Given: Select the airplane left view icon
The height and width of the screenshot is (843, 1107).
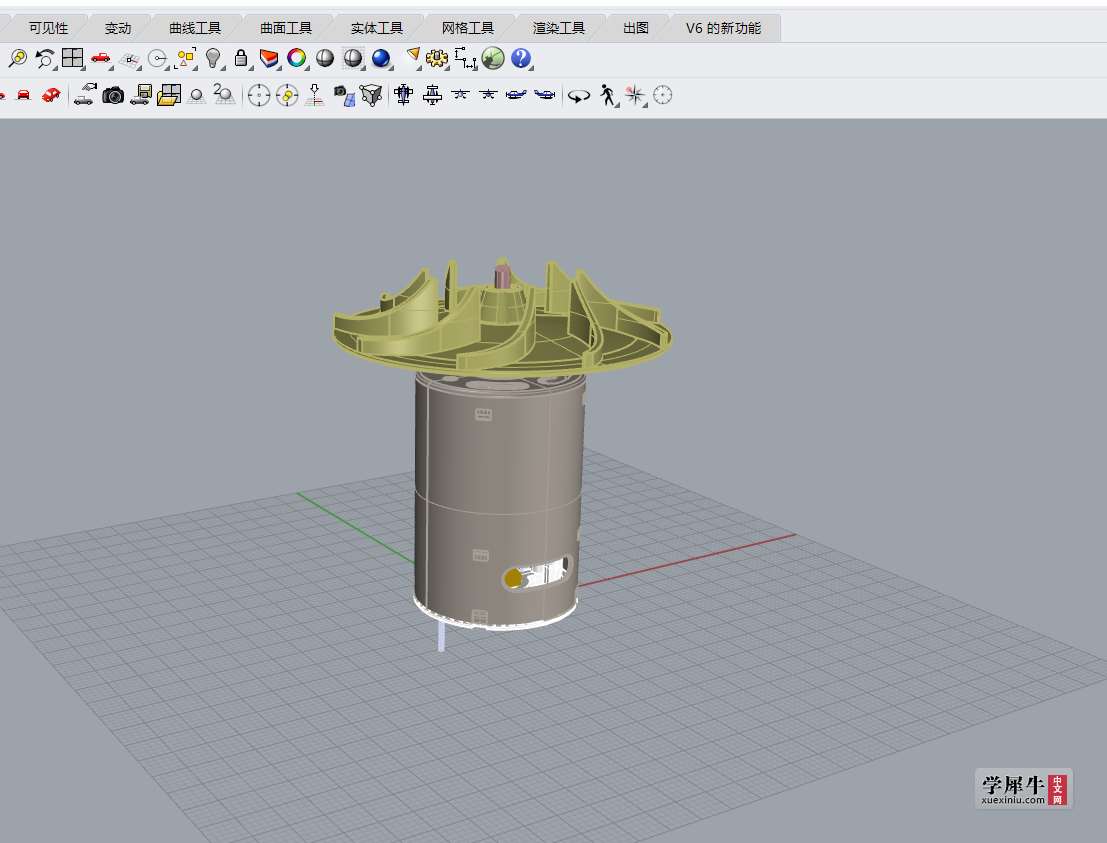Looking at the screenshot, I should click(544, 95).
